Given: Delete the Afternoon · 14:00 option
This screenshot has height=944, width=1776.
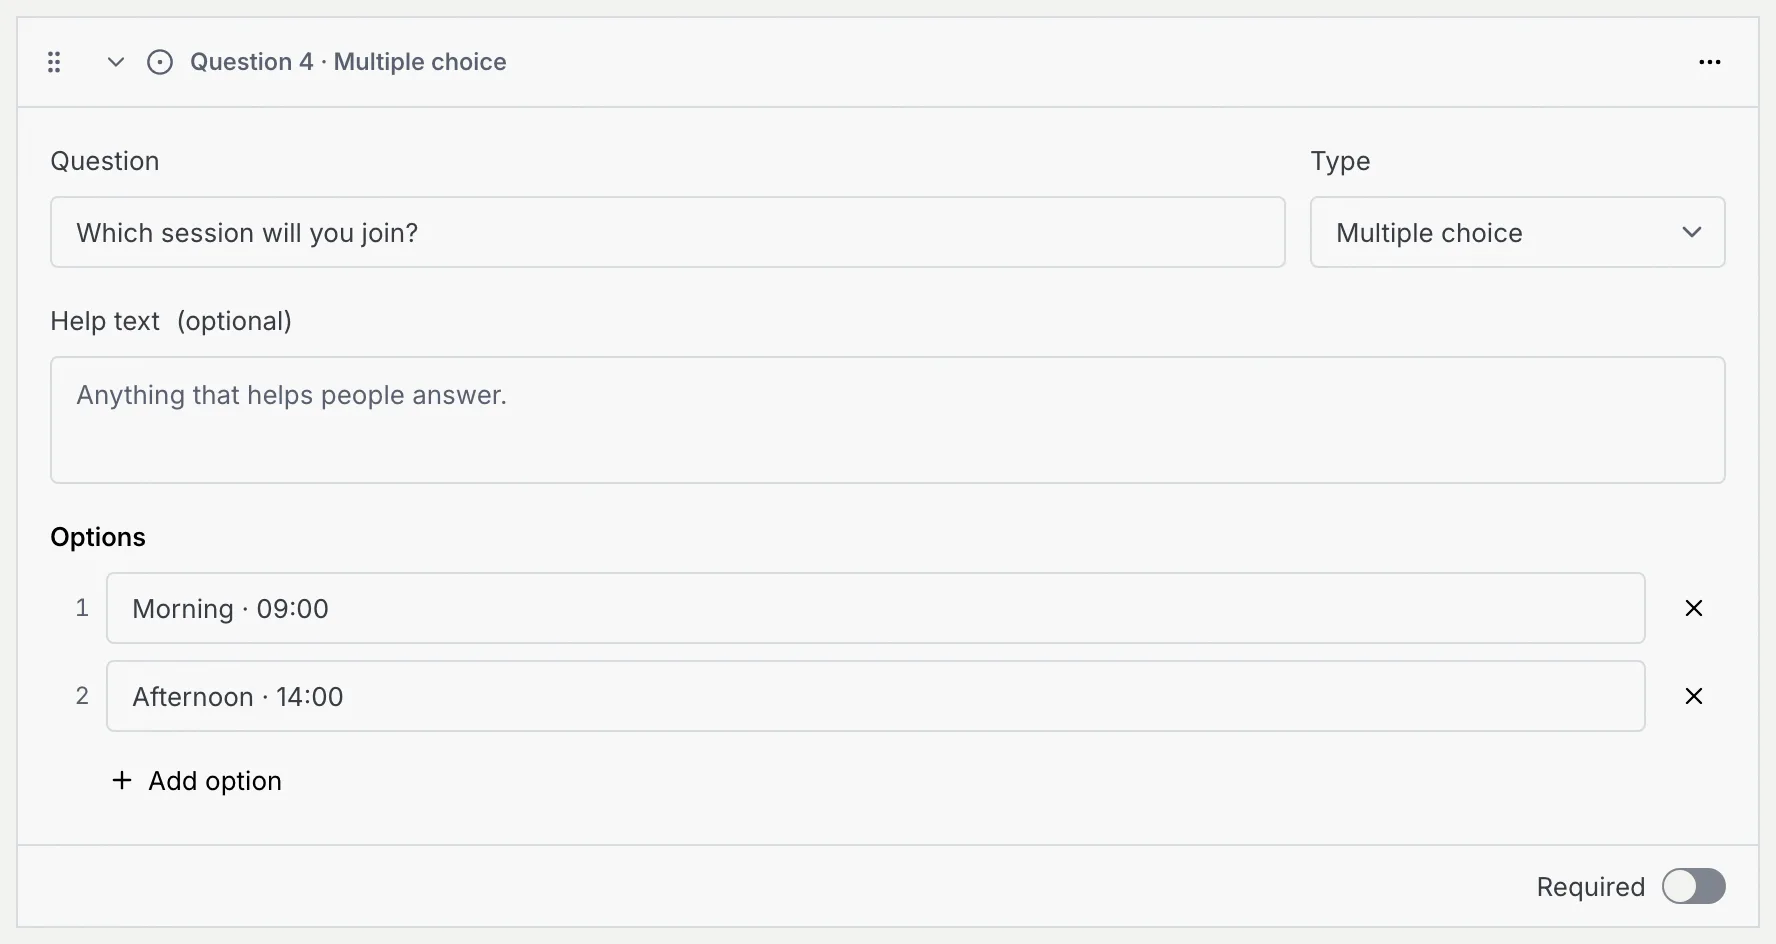Looking at the screenshot, I should 1694,696.
